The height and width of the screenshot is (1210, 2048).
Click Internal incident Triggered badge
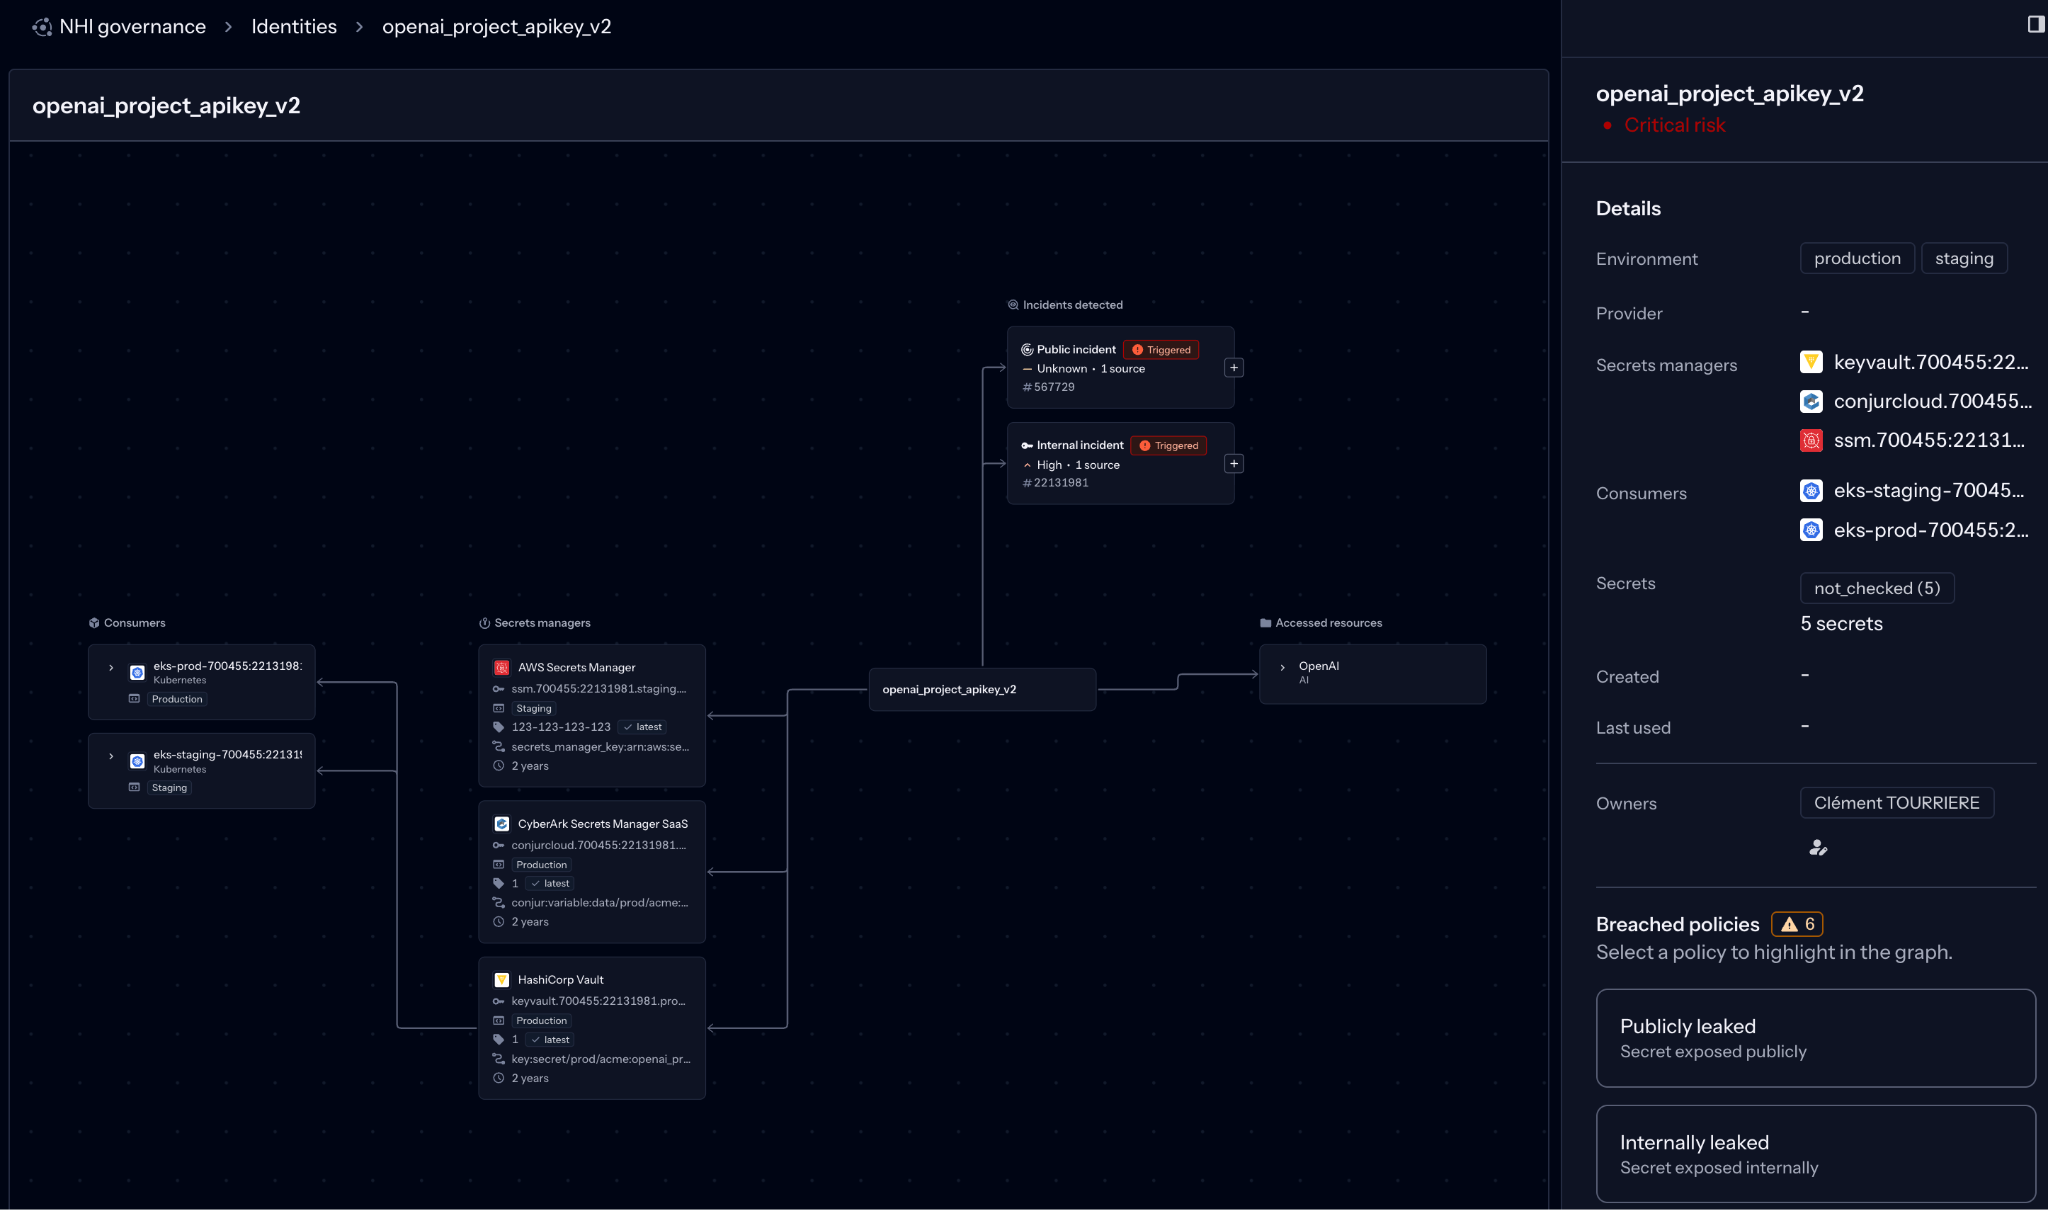pos(1168,446)
